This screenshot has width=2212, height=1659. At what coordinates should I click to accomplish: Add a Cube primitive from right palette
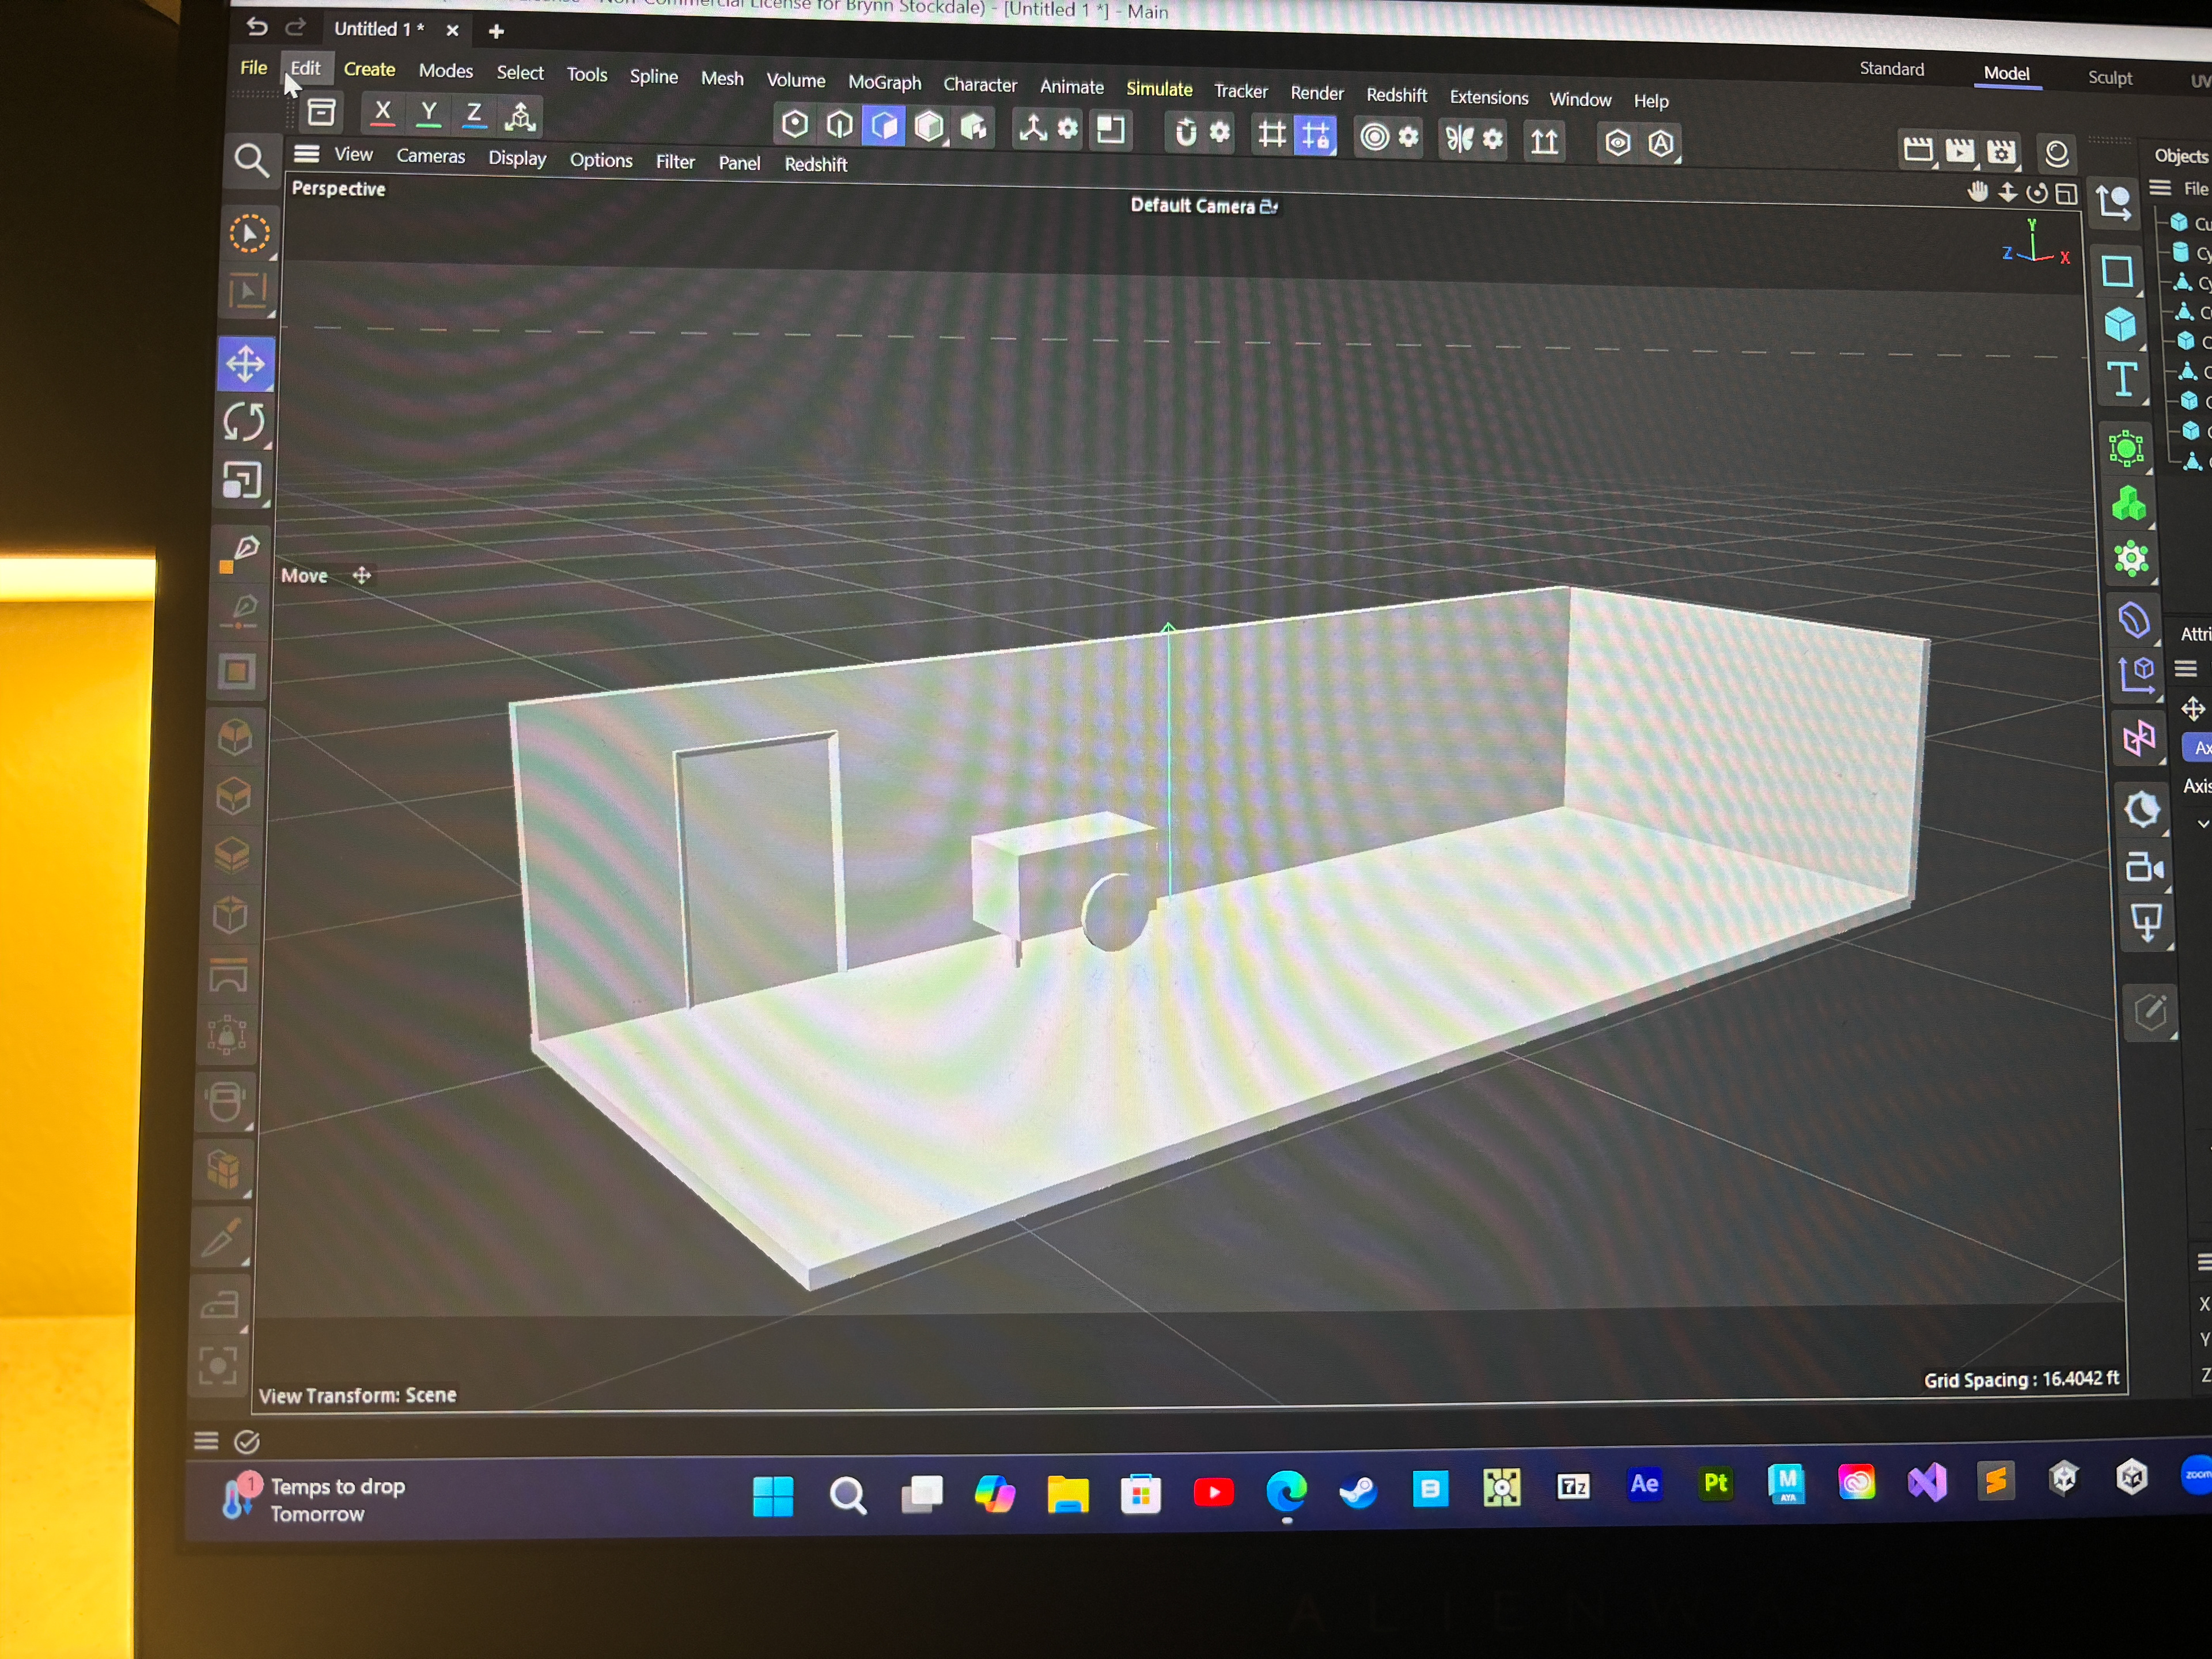[x=2120, y=325]
